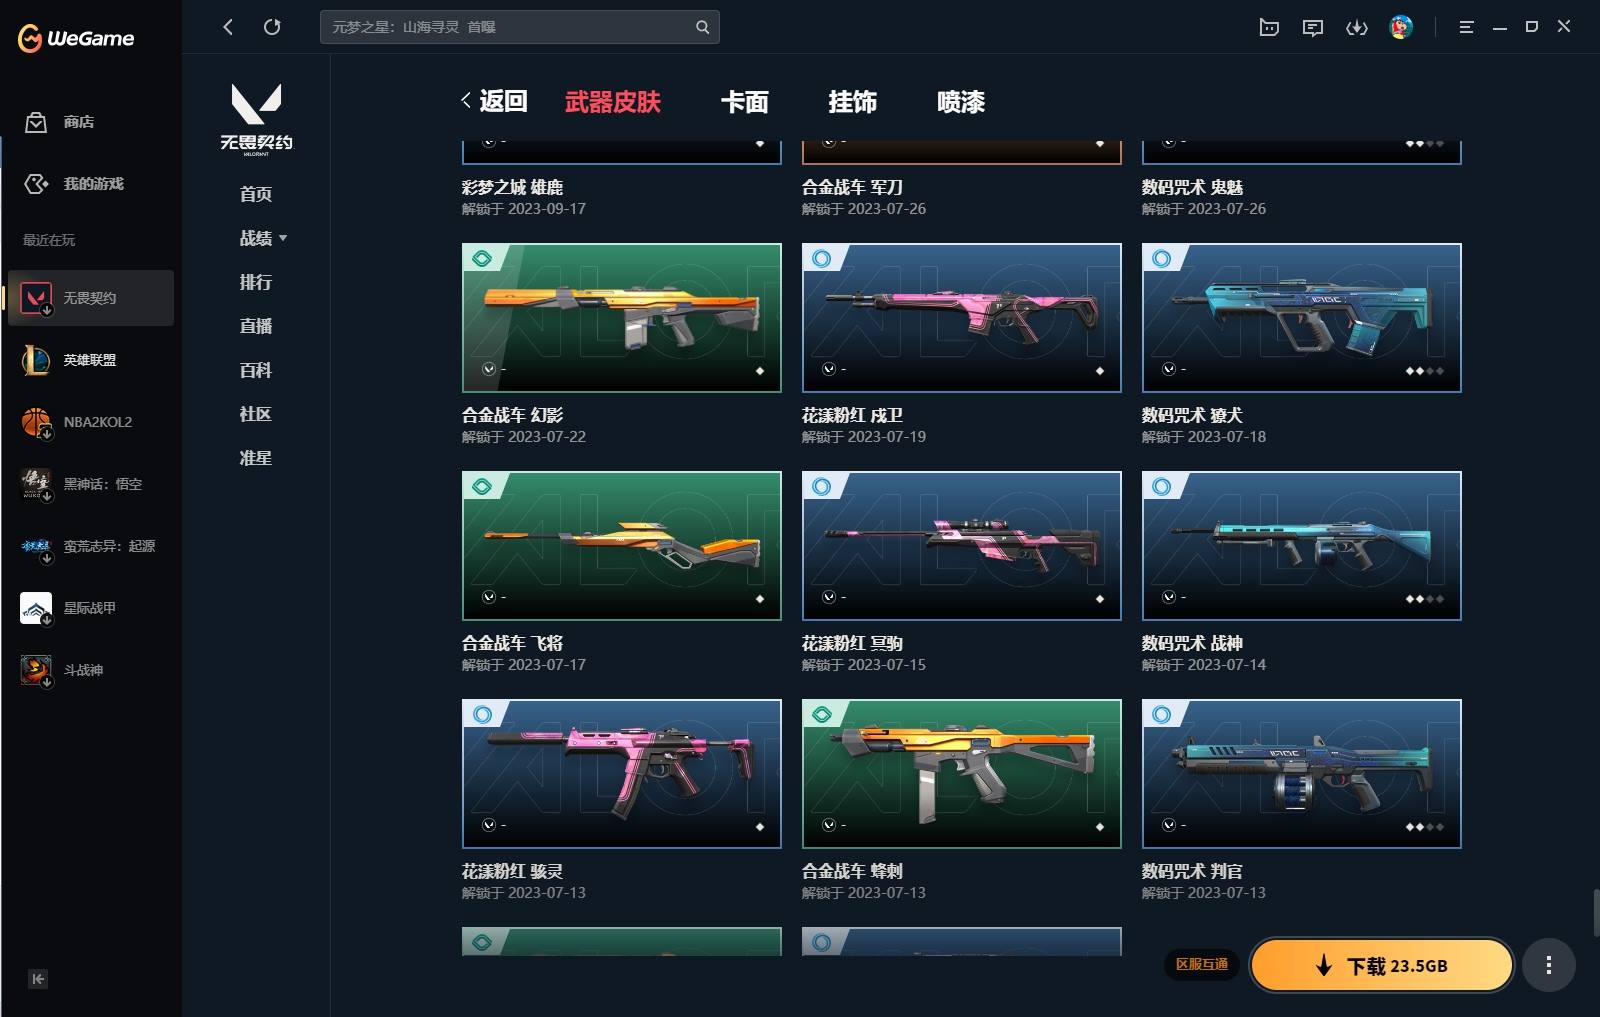1600x1017 pixels.
Task: Open 英雄联盟 from the game list
Action: [x=90, y=360]
